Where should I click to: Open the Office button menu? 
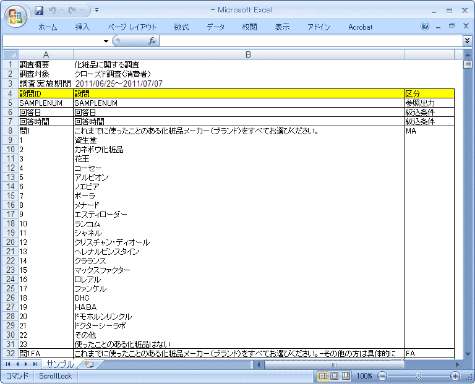(x=16, y=16)
